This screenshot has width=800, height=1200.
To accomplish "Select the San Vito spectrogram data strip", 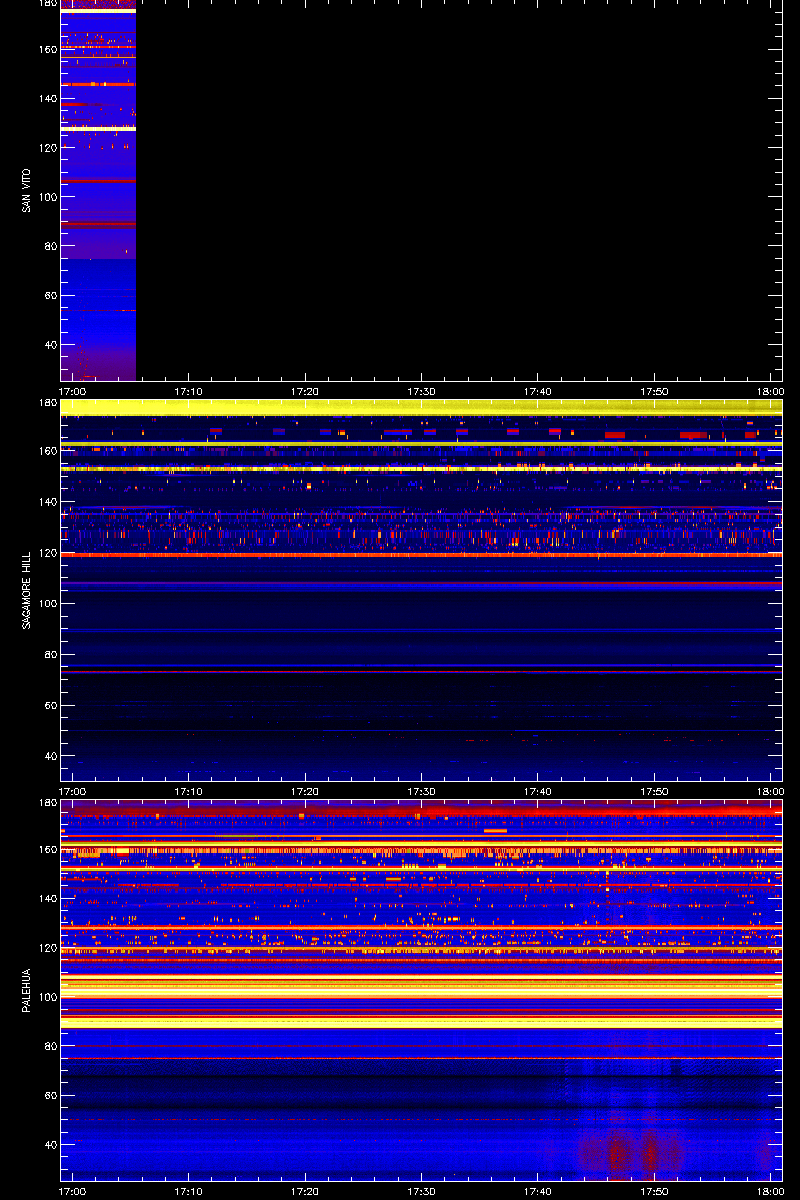I will point(98,190).
